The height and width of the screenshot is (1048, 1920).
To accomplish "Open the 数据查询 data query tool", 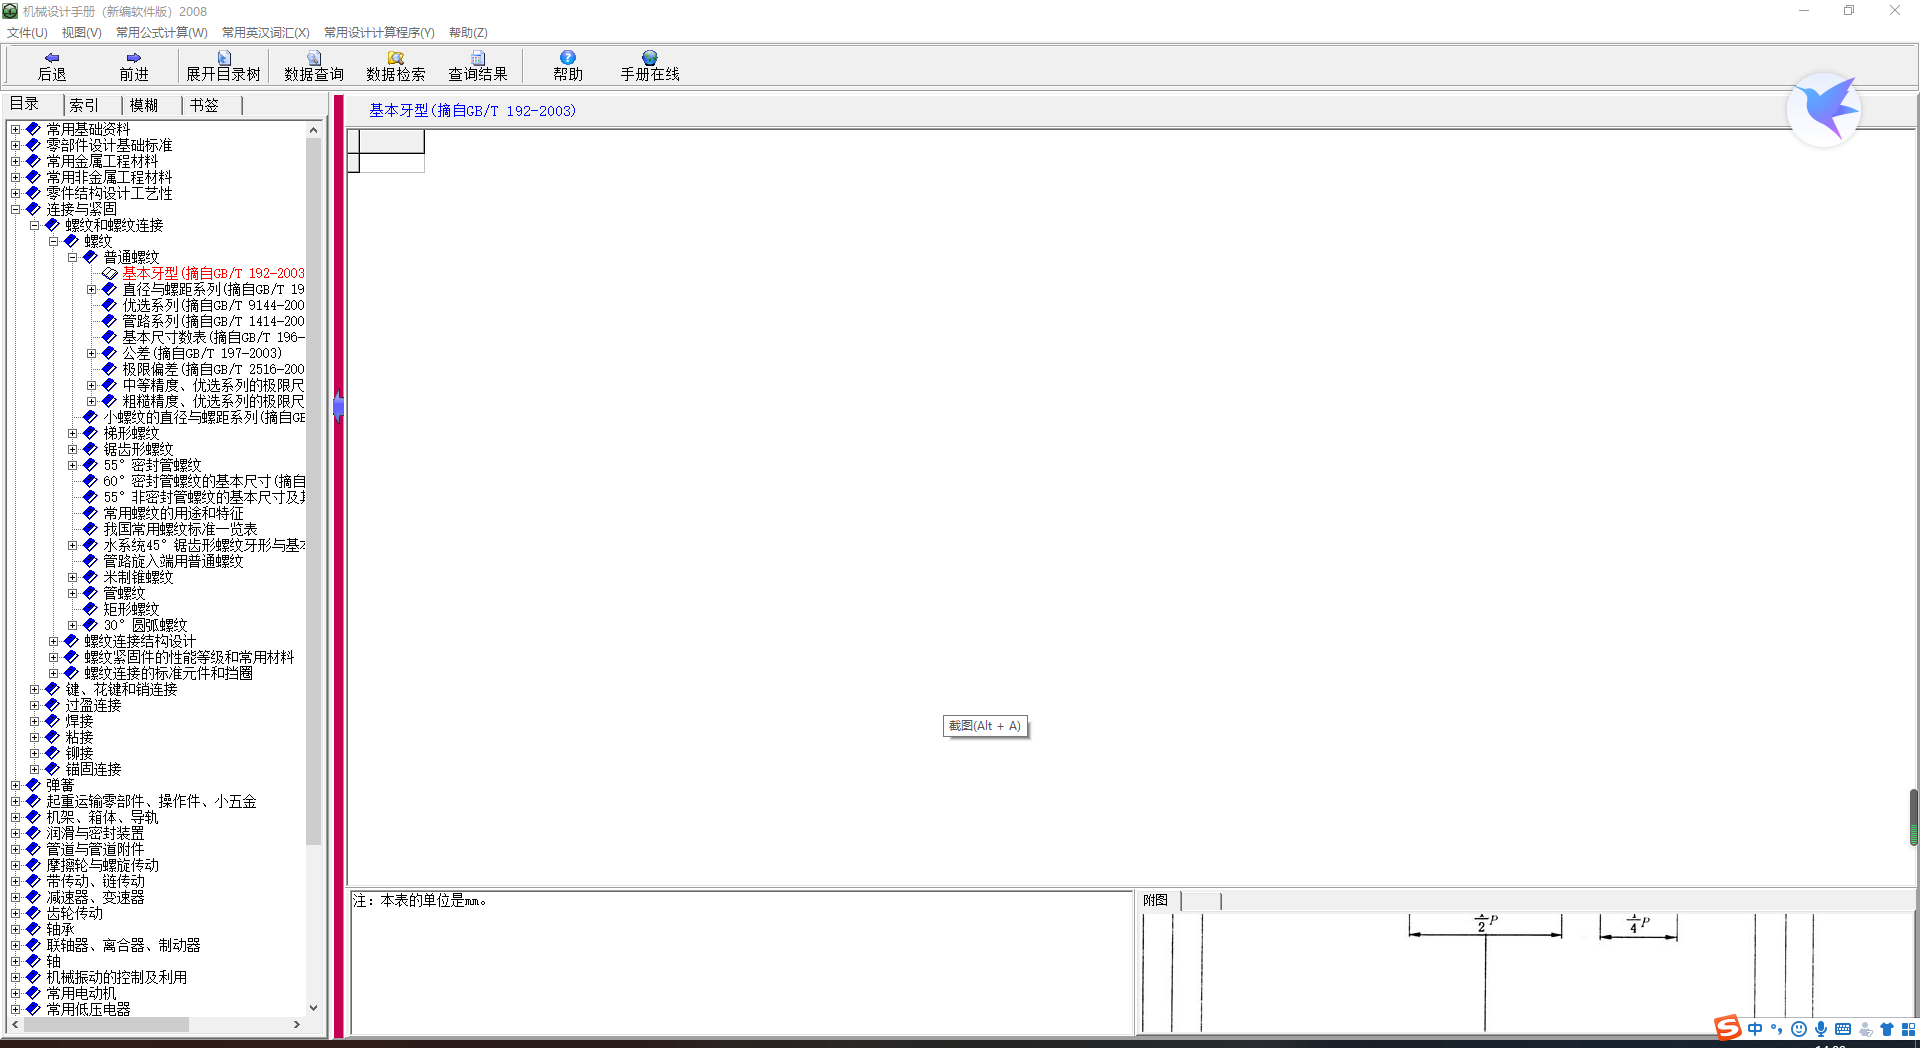I will tap(314, 58).
